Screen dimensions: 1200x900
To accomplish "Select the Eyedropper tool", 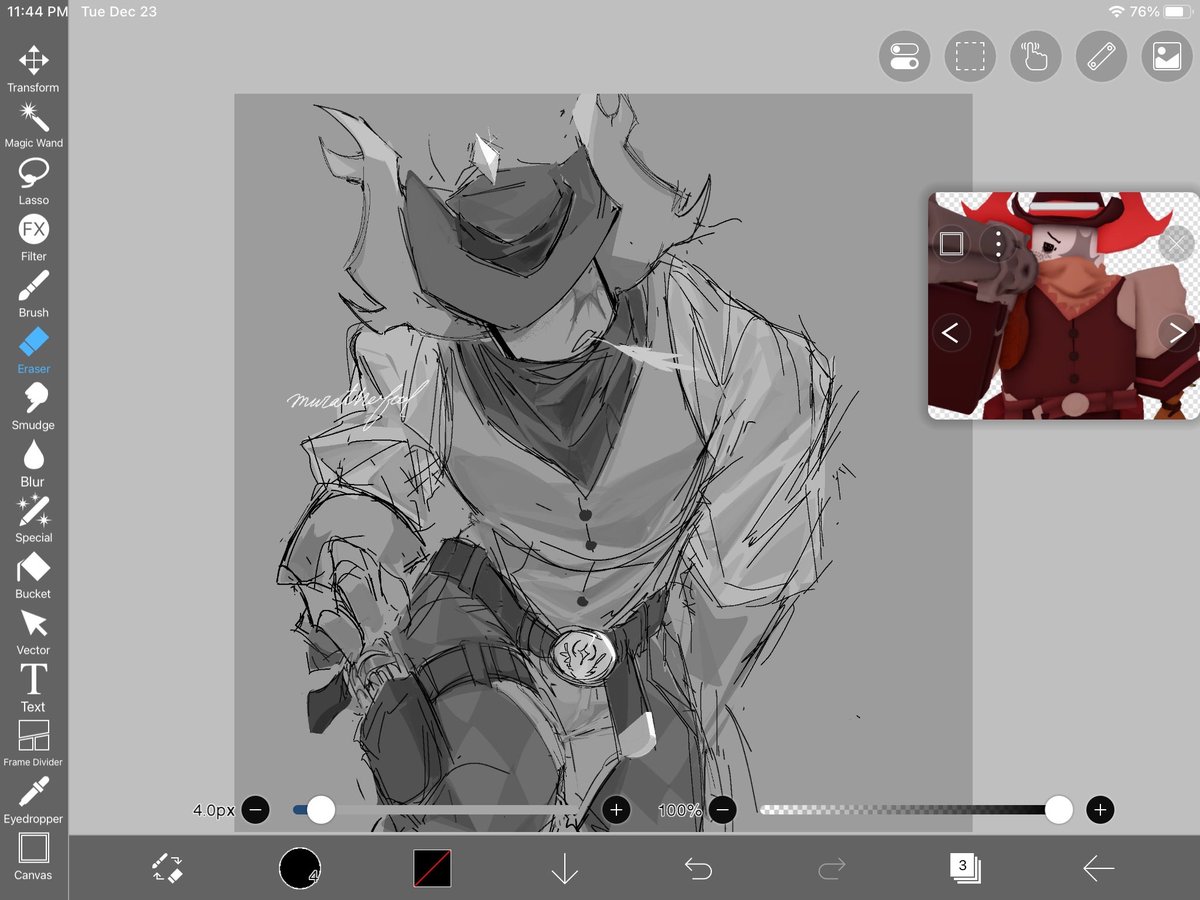I will point(33,800).
